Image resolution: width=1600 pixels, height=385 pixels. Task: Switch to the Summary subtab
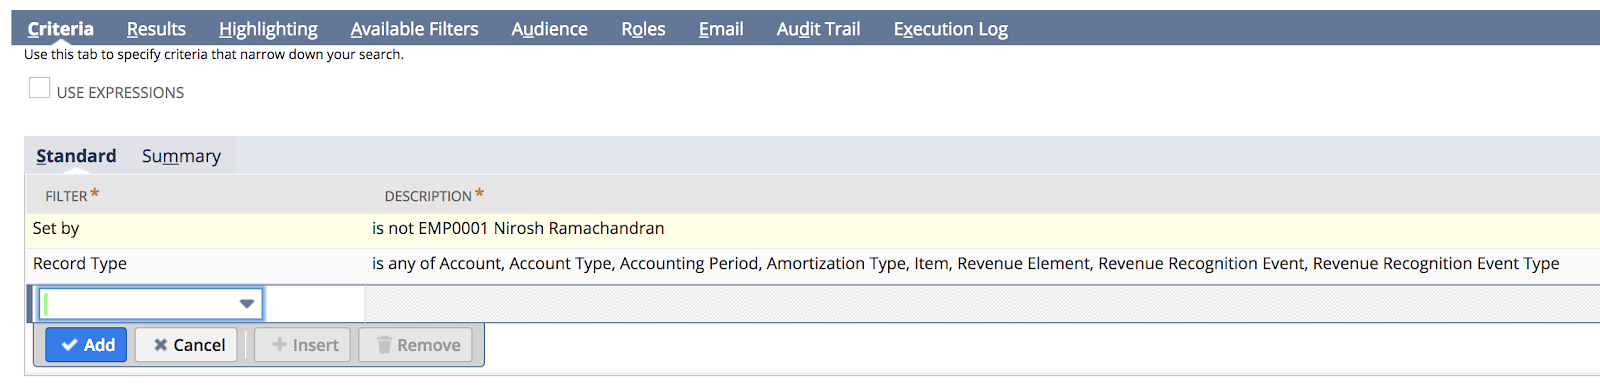coord(181,156)
